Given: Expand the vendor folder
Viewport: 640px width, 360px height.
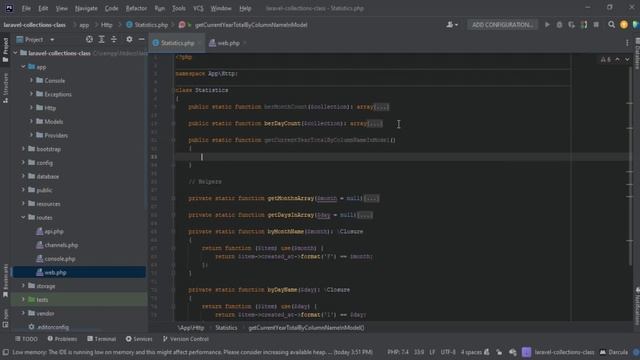Looking at the screenshot, I should 23,313.
